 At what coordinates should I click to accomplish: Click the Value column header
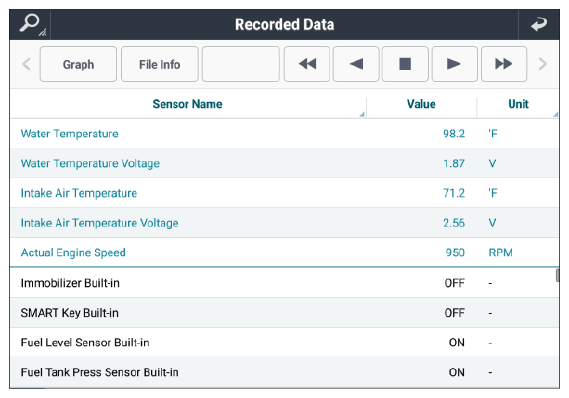[421, 104]
